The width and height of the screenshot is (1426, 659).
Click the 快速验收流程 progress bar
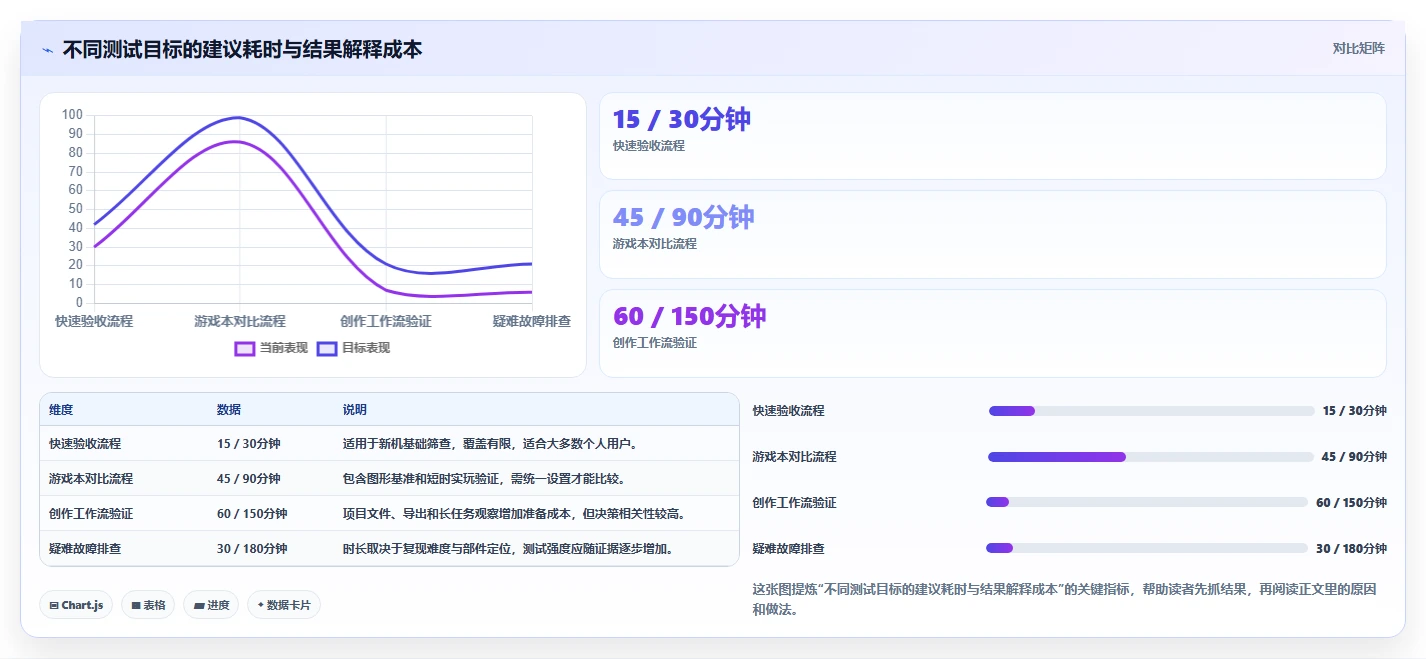click(x=1151, y=411)
